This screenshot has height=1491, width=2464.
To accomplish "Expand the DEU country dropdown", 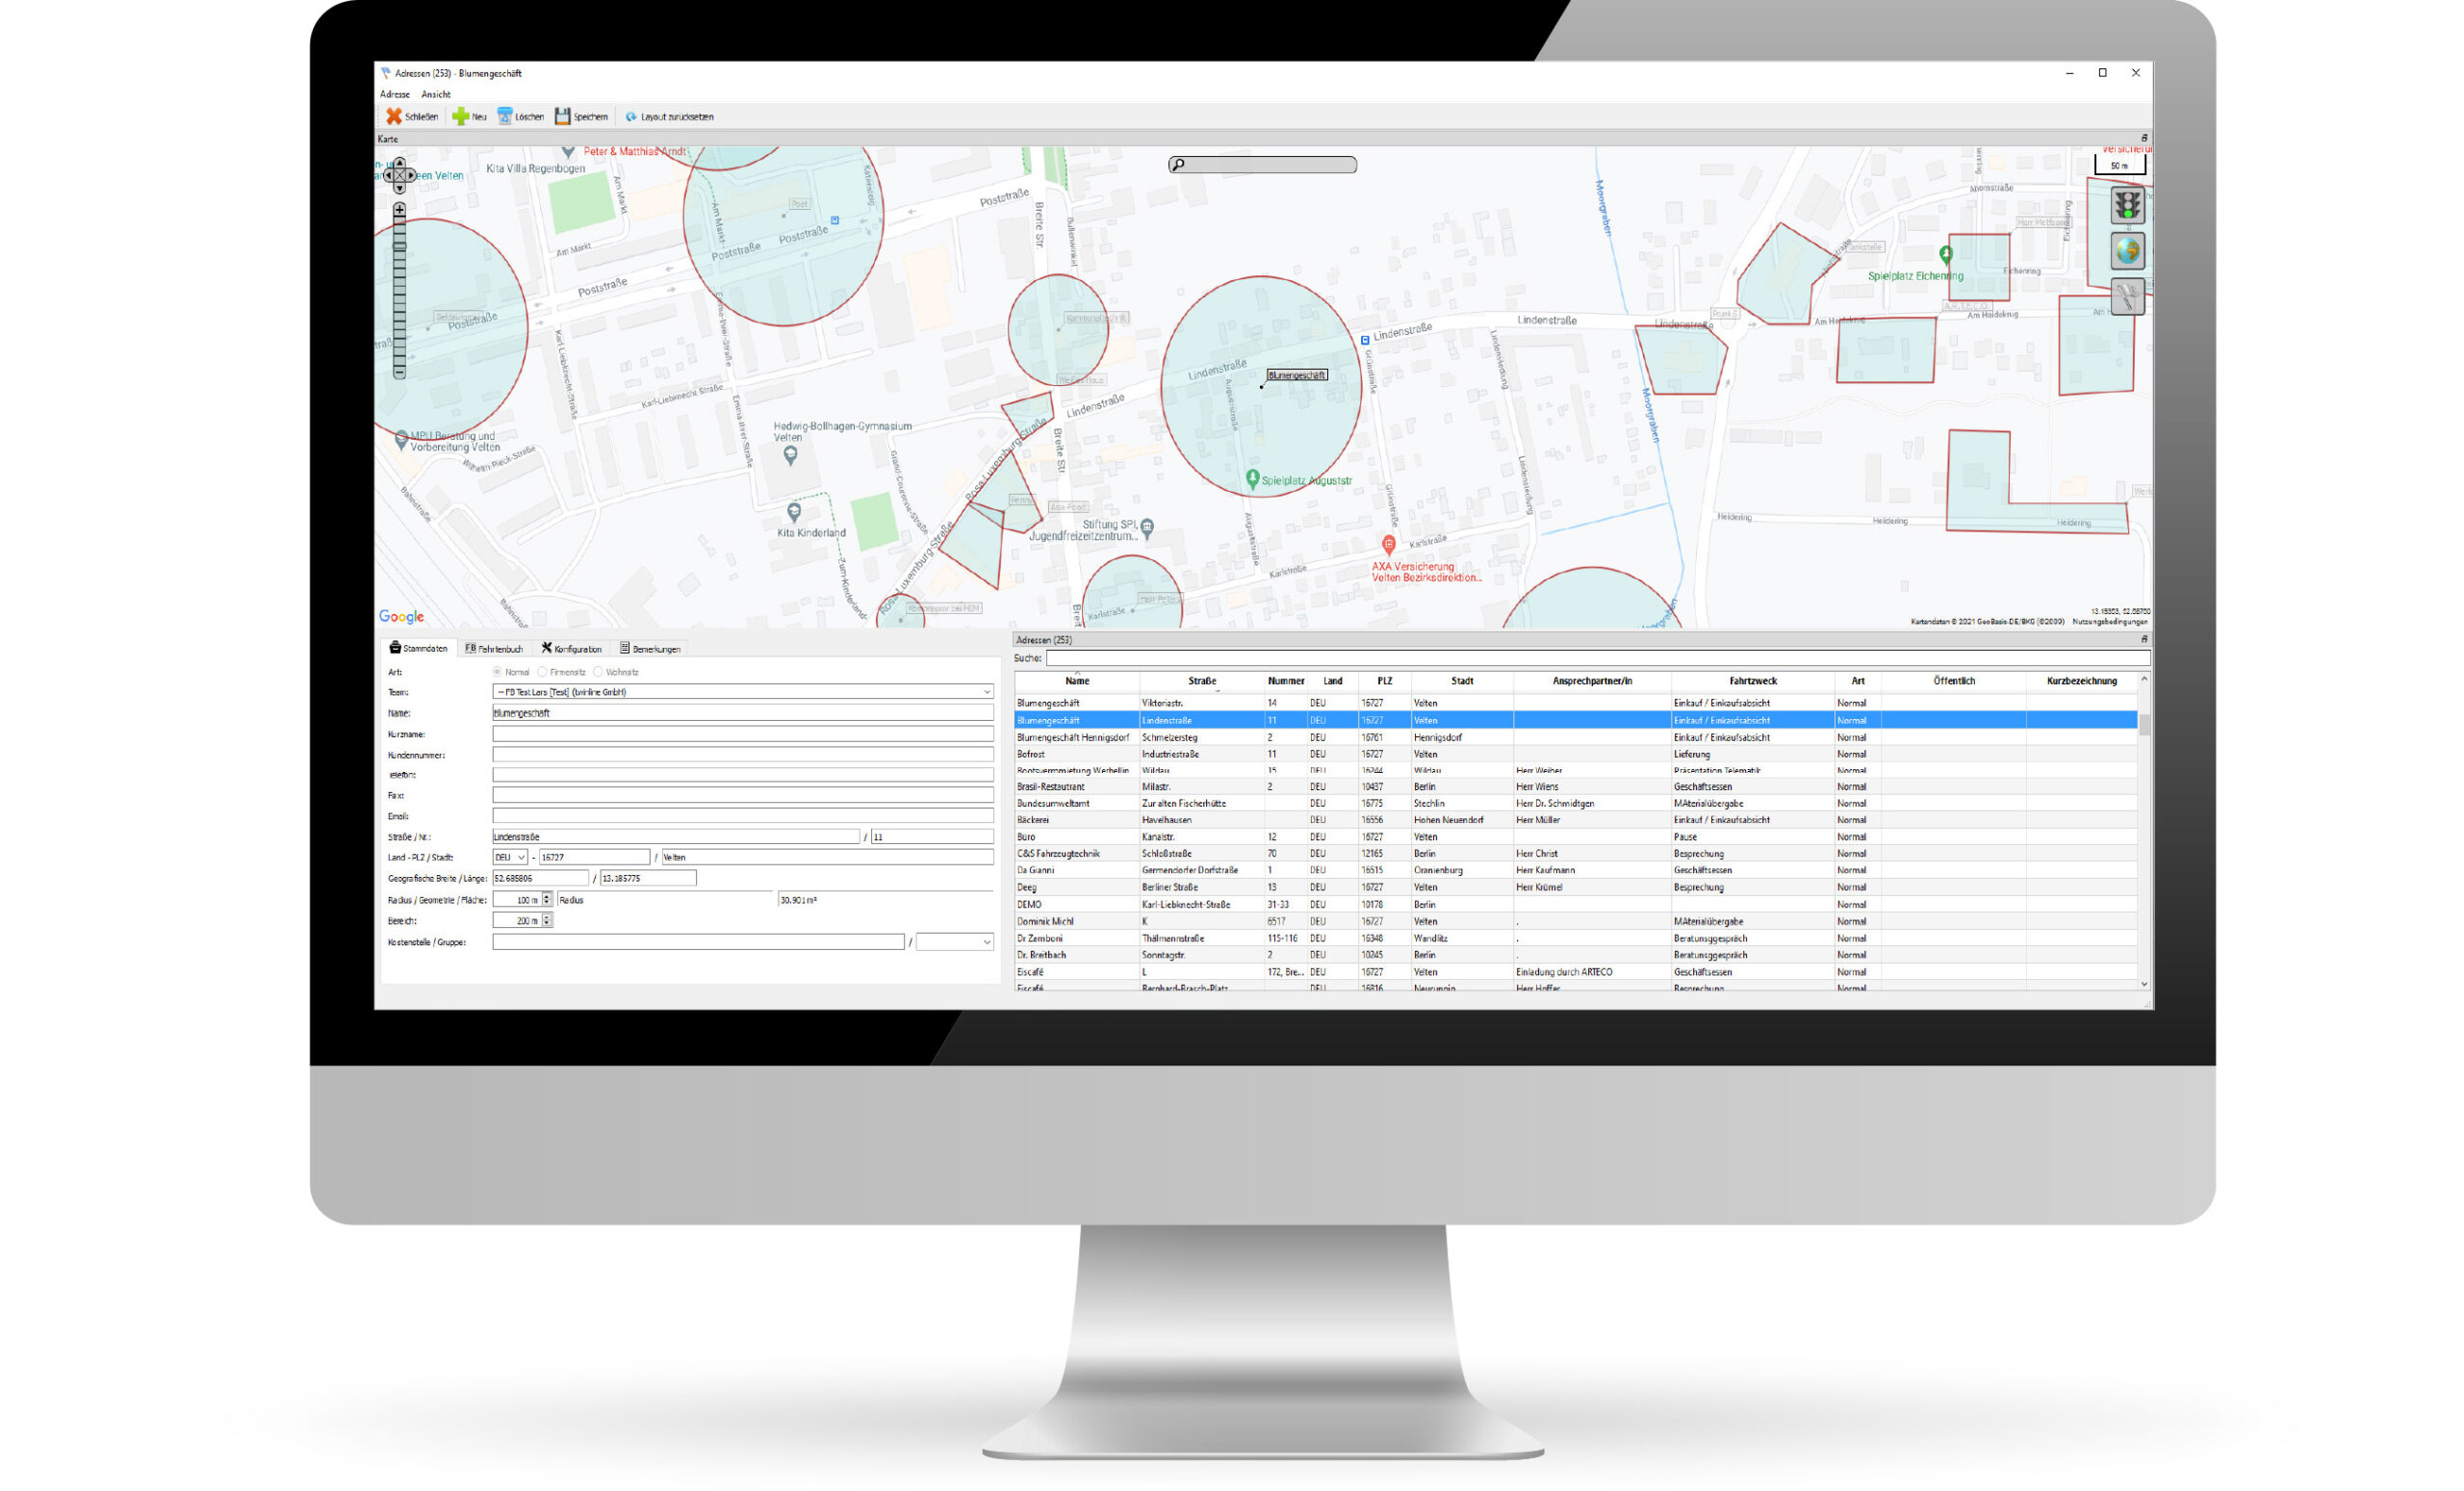I will (x=521, y=857).
